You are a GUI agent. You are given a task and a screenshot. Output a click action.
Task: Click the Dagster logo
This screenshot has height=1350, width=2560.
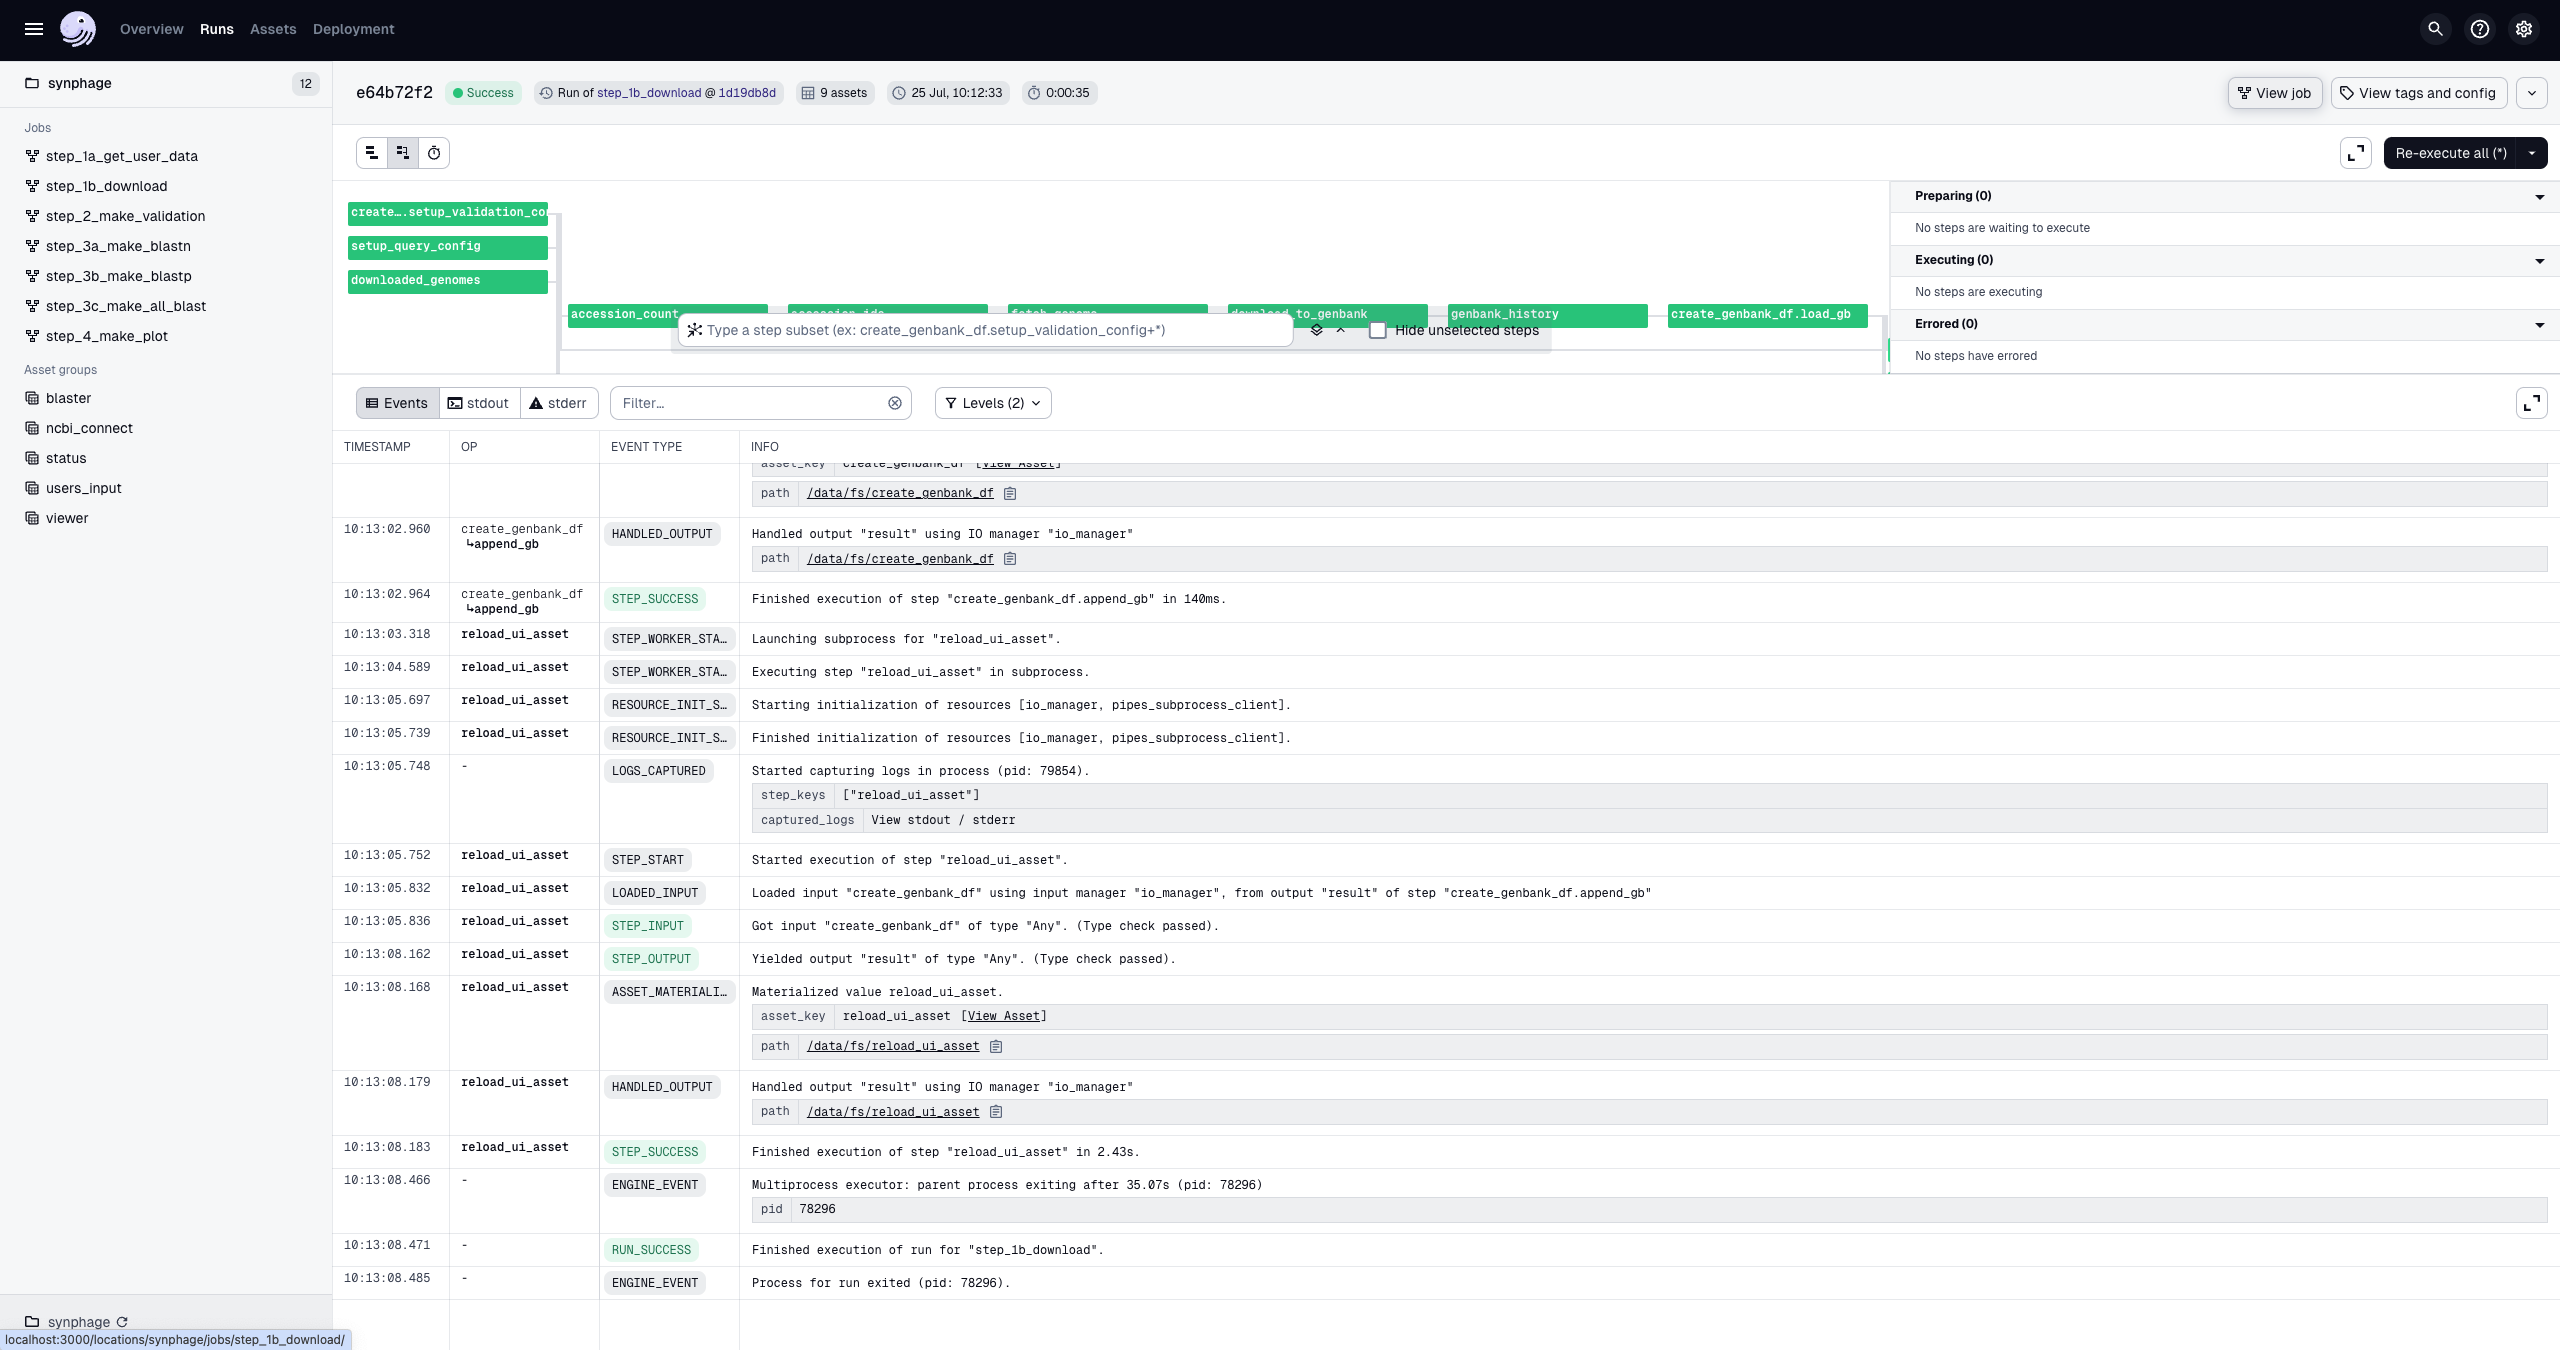click(78, 29)
